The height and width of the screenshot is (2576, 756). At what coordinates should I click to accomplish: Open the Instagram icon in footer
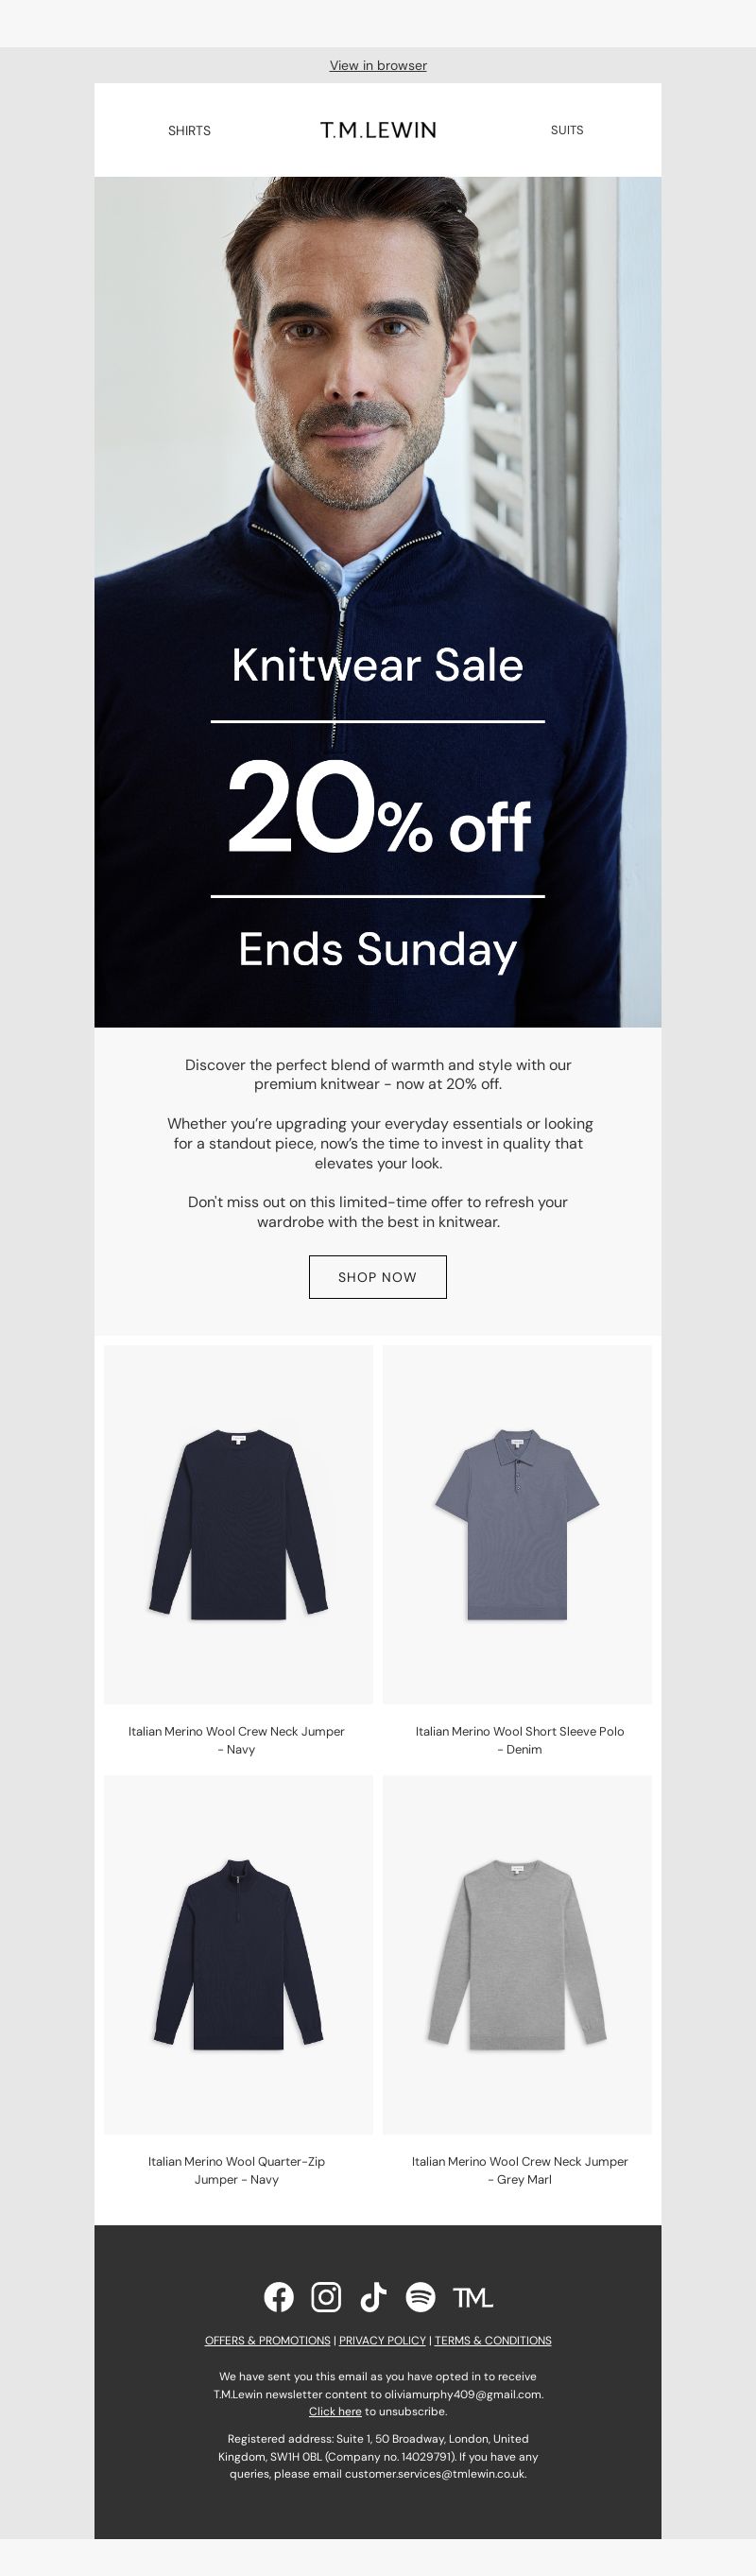click(326, 2297)
